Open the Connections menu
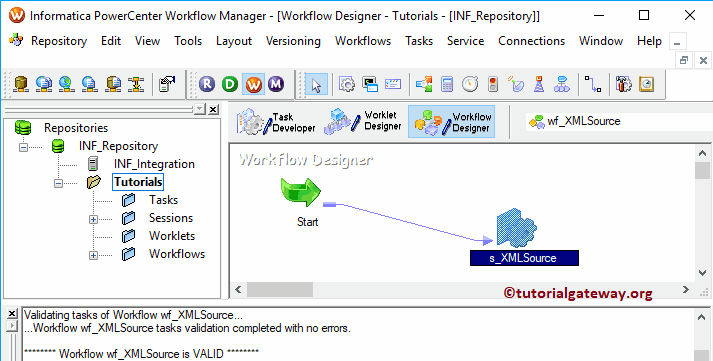The width and height of the screenshot is (713, 361). tap(531, 41)
